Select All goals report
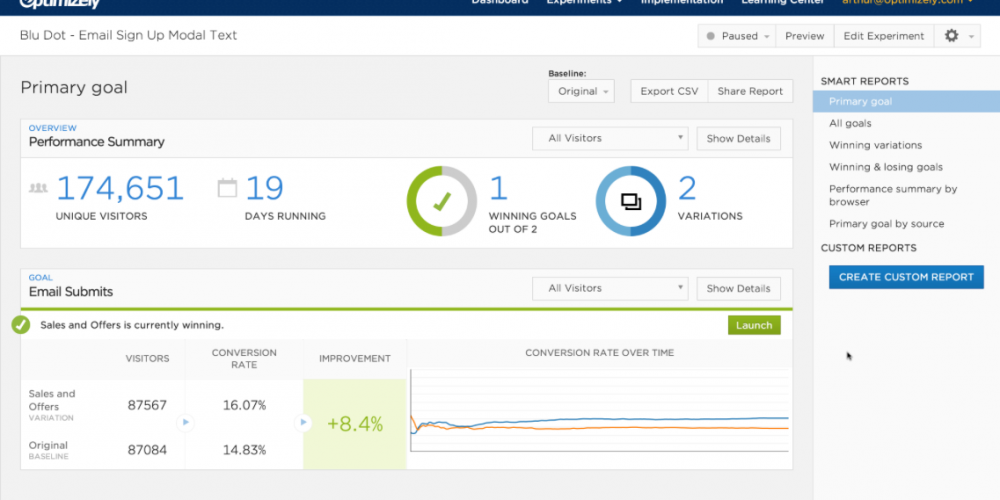Image resolution: width=1000 pixels, height=500 pixels. tap(850, 123)
